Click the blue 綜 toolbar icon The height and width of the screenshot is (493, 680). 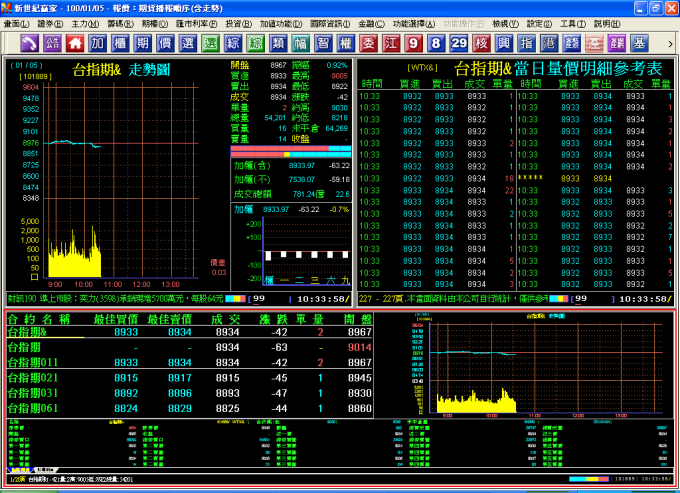233,43
